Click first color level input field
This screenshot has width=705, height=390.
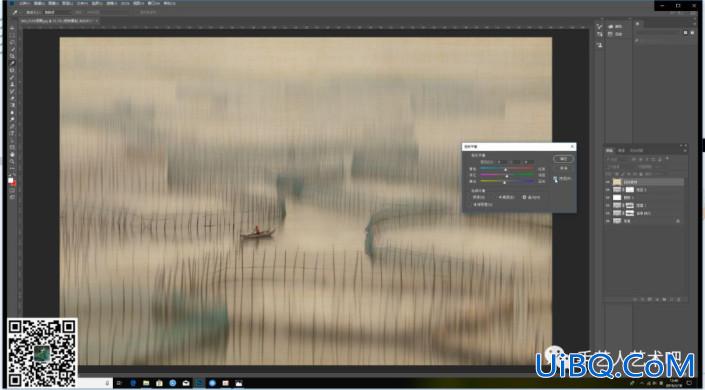point(503,162)
